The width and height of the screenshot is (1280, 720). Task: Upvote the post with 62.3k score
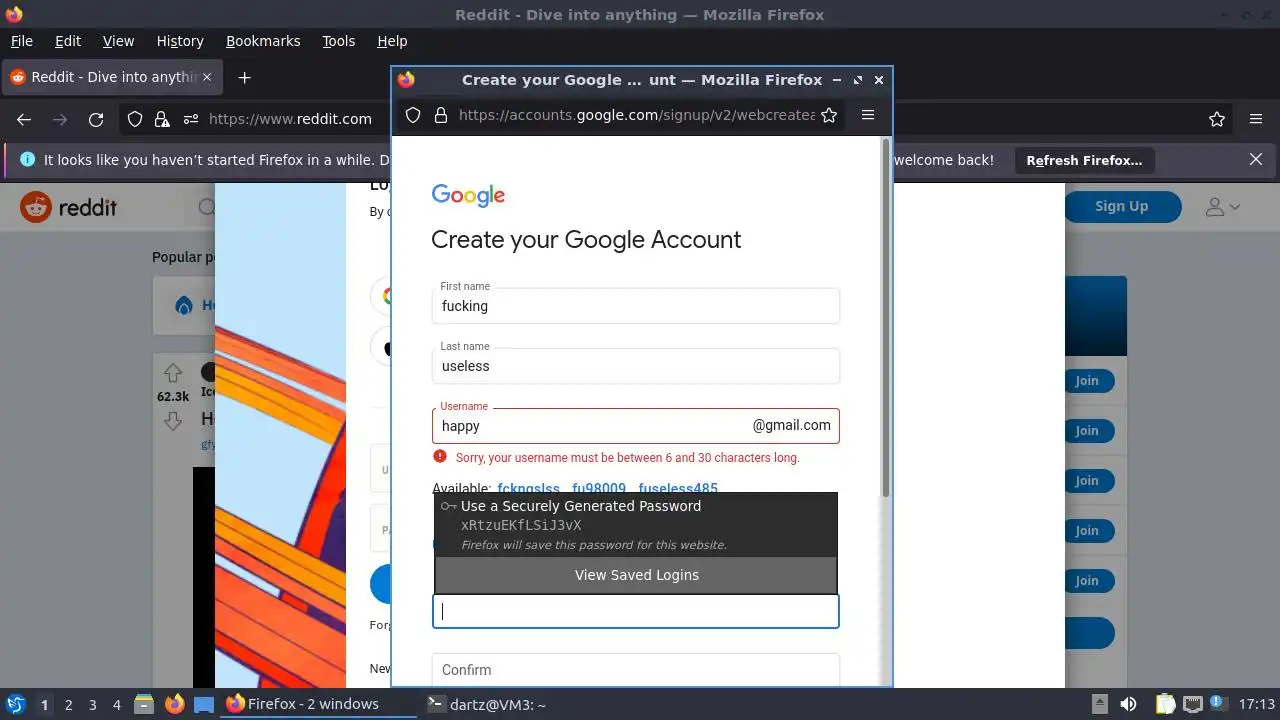[173, 373]
